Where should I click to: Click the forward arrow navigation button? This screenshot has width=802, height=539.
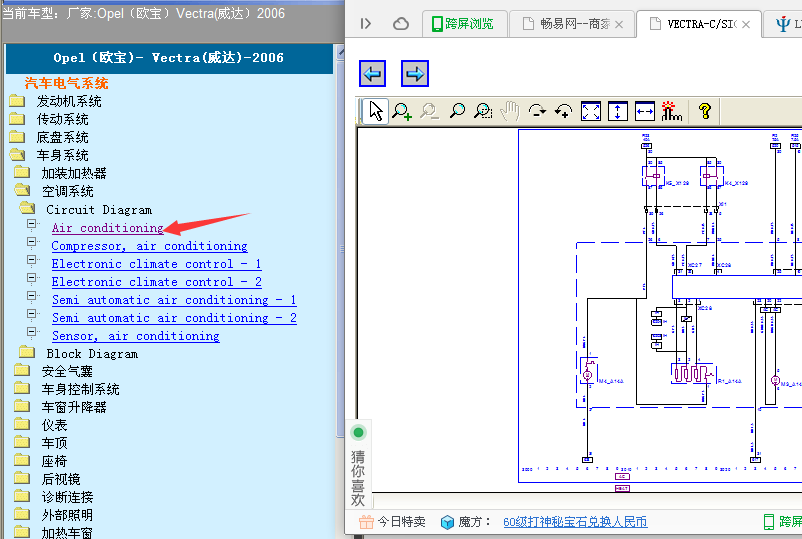point(414,74)
